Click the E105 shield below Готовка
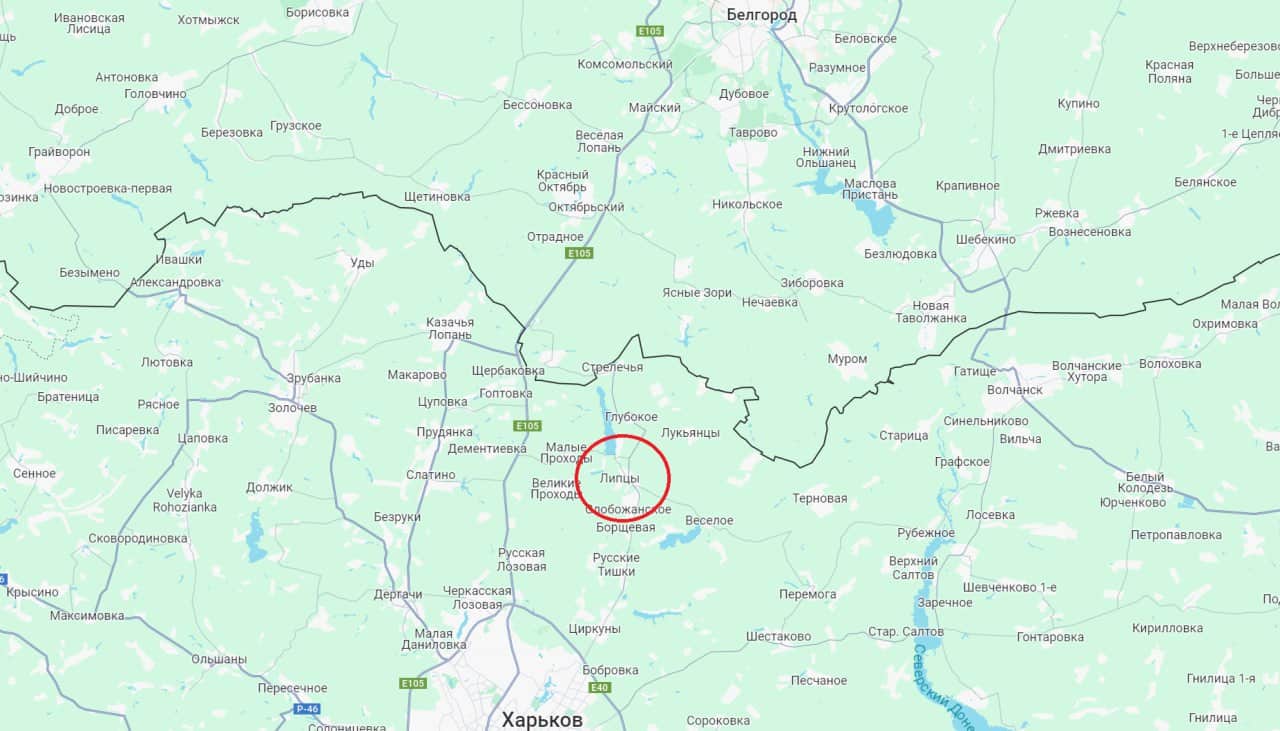The image size is (1280, 731). pyautogui.click(x=528, y=426)
